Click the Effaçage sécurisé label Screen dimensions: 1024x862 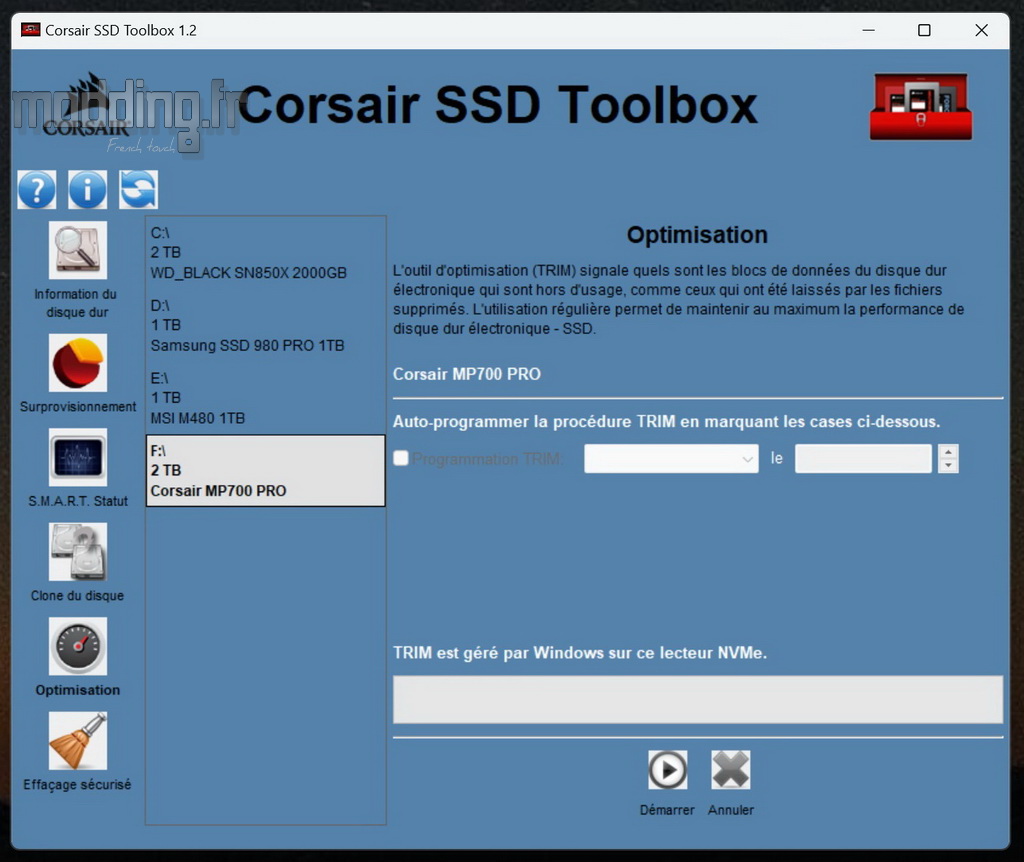tap(78, 784)
